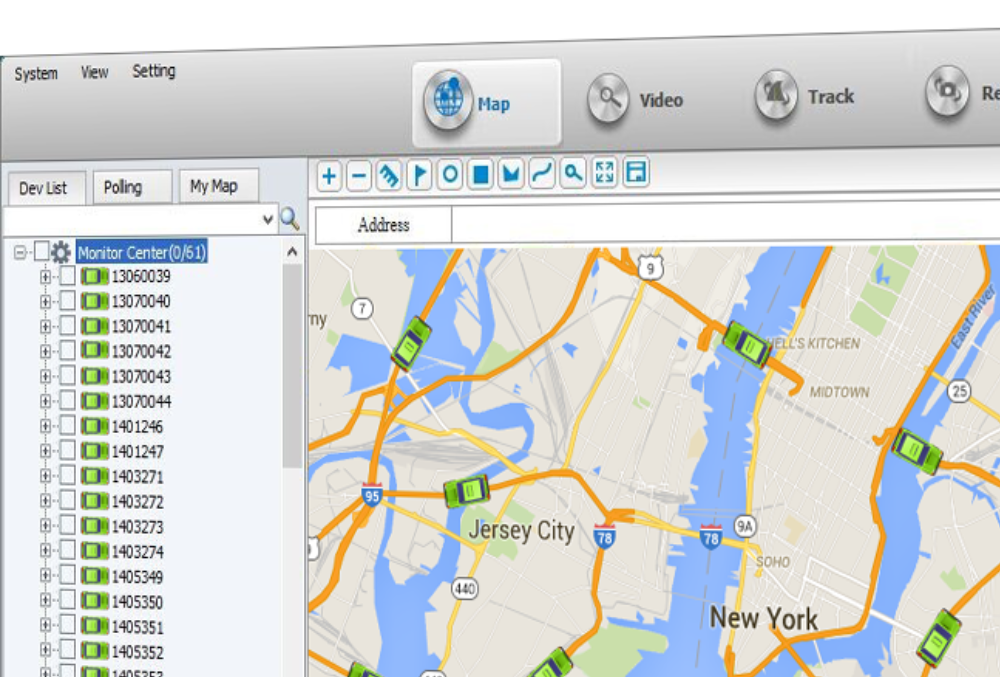Select device label 1405351
Screen dimensions: 1000x677
[137, 627]
